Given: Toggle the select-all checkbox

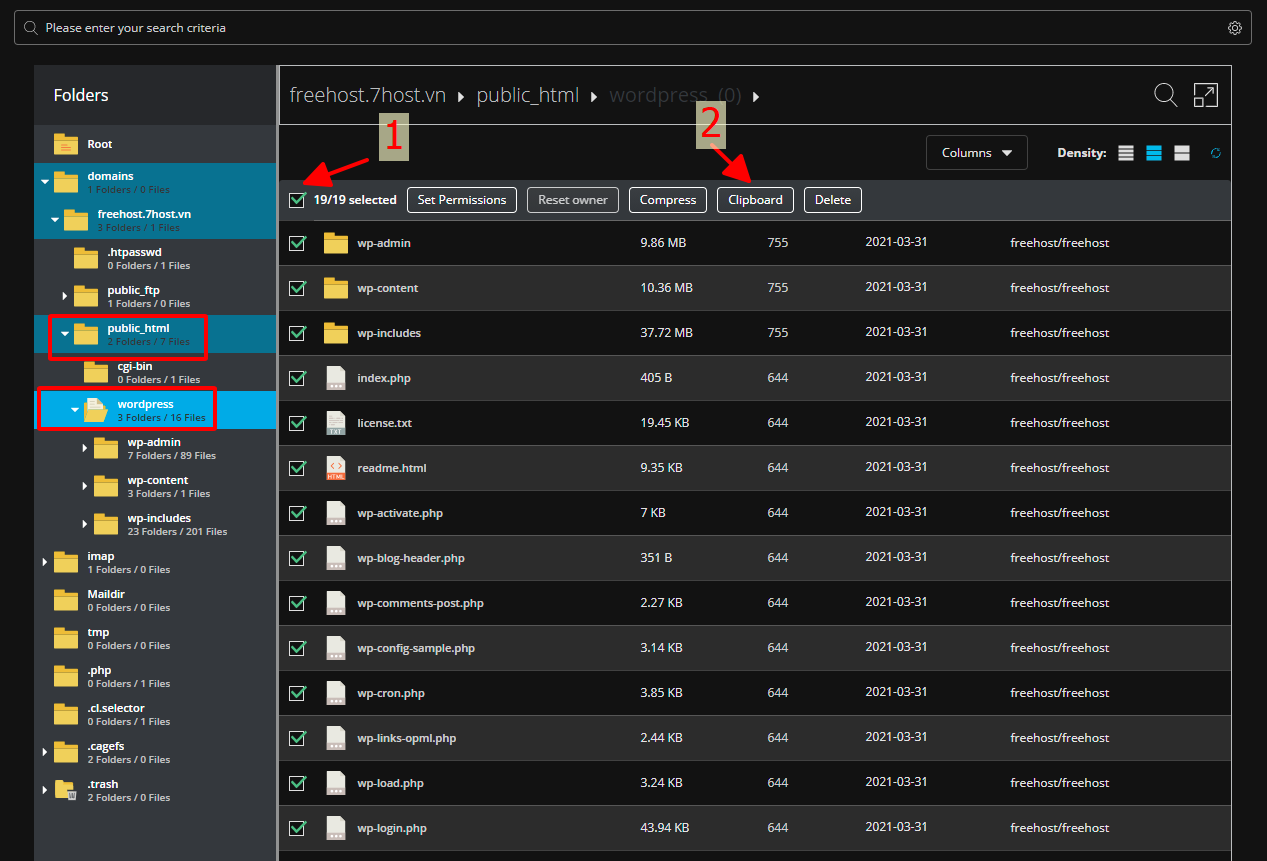Looking at the screenshot, I should click(297, 200).
